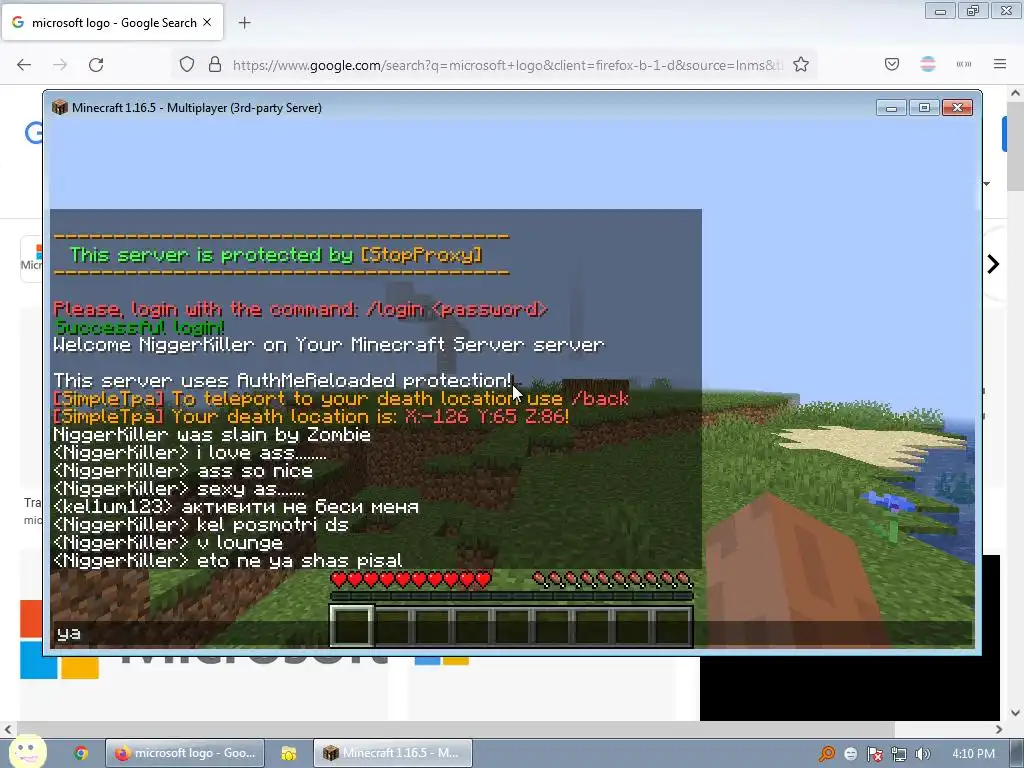Screen dimensions: 1024x768
Task: Click orange magnifier tray icon
Action: 827,754
